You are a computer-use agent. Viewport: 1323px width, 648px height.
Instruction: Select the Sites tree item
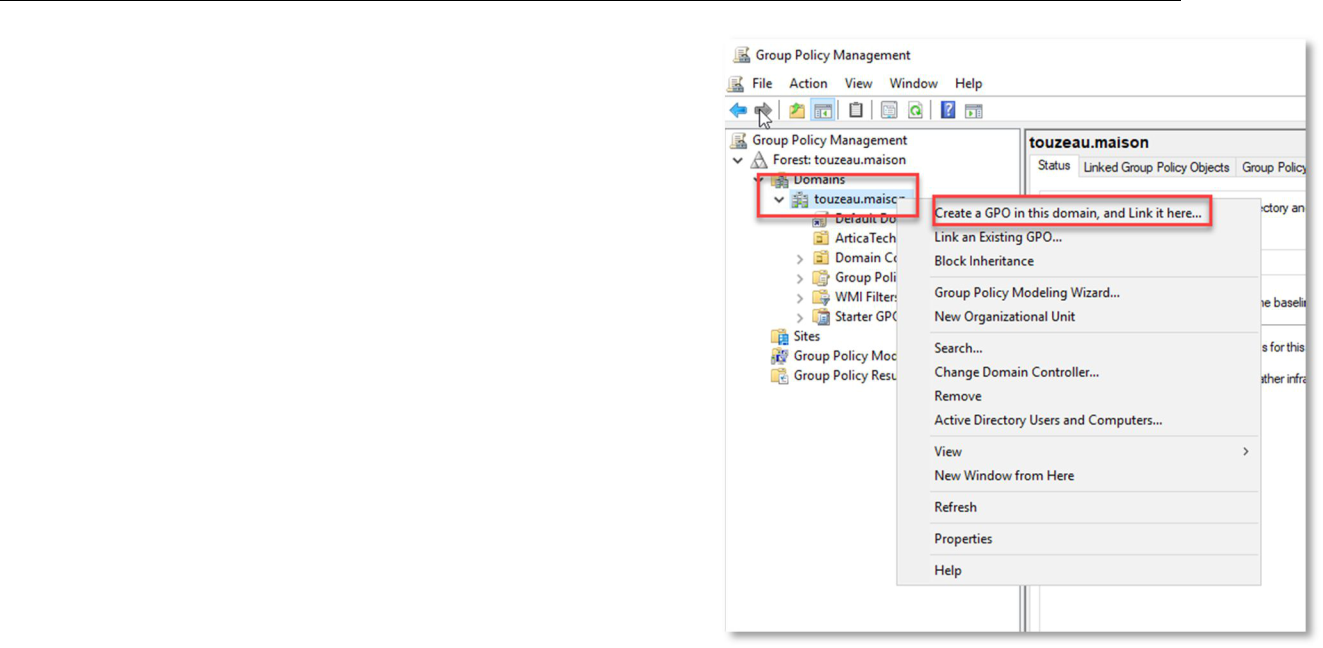coord(806,337)
